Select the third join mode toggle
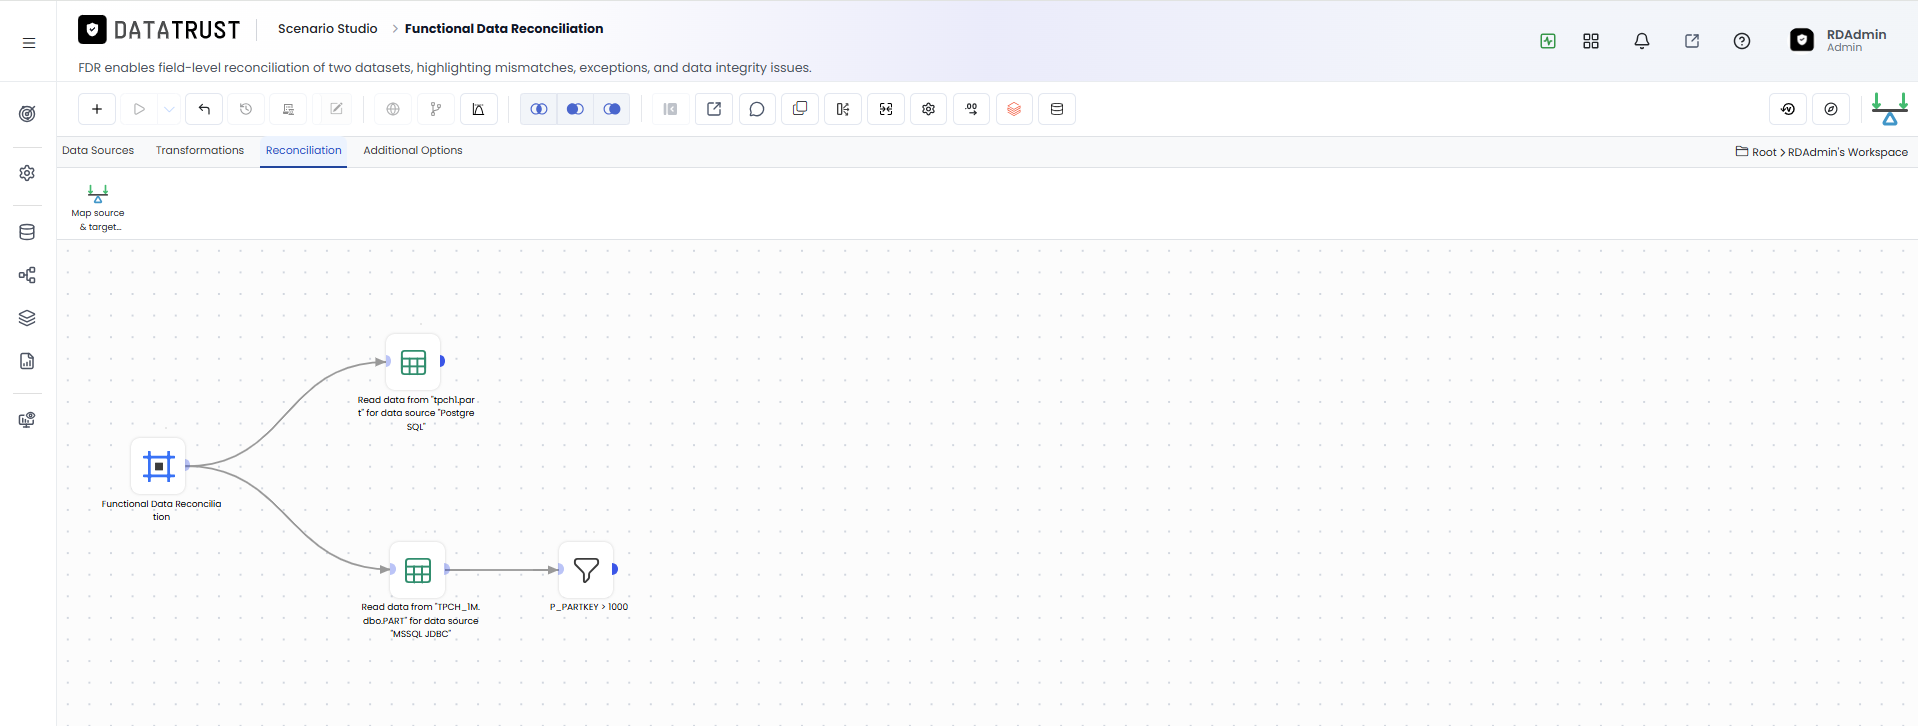 (x=612, y=109)
